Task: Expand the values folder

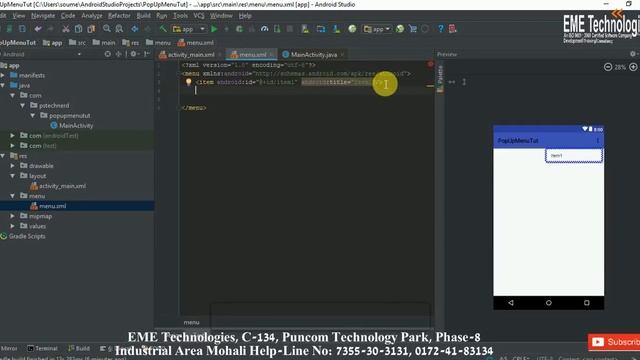Action: [x=13, y=226]
